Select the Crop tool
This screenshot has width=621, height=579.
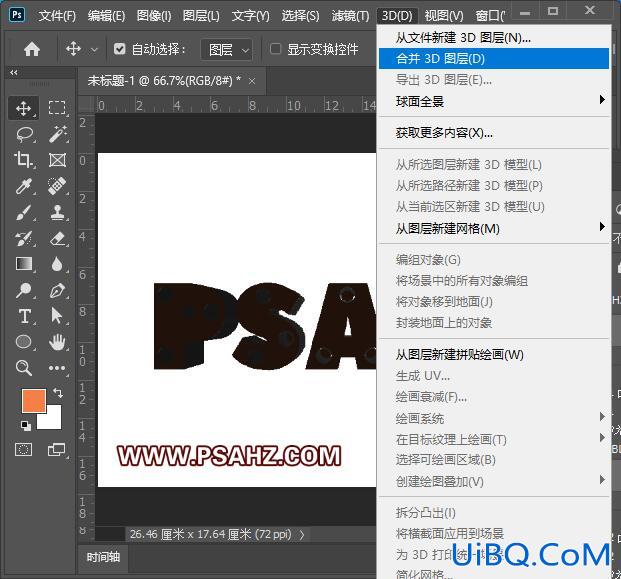tap(23, 160)
